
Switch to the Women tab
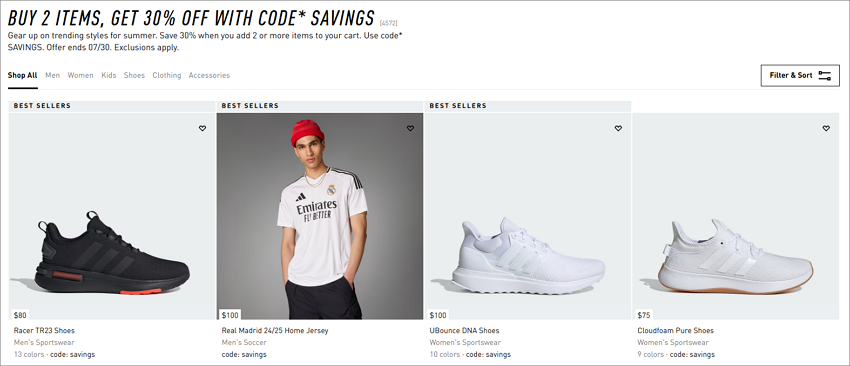tap(80, 75)
